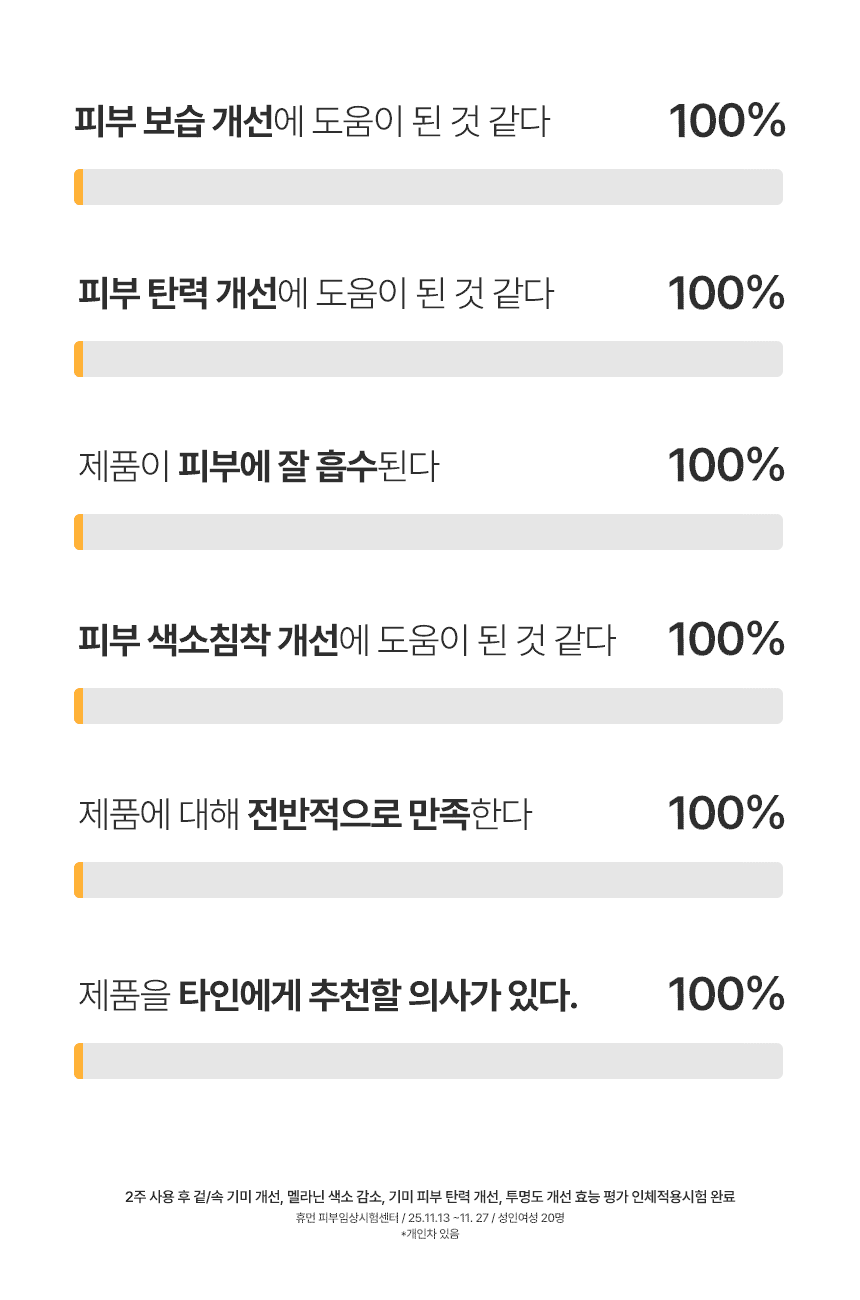Viewport: 860px width, 1300px height.
Task: Click the progress bar below '피부 색소침착 개선'
Action: [428, 706]
